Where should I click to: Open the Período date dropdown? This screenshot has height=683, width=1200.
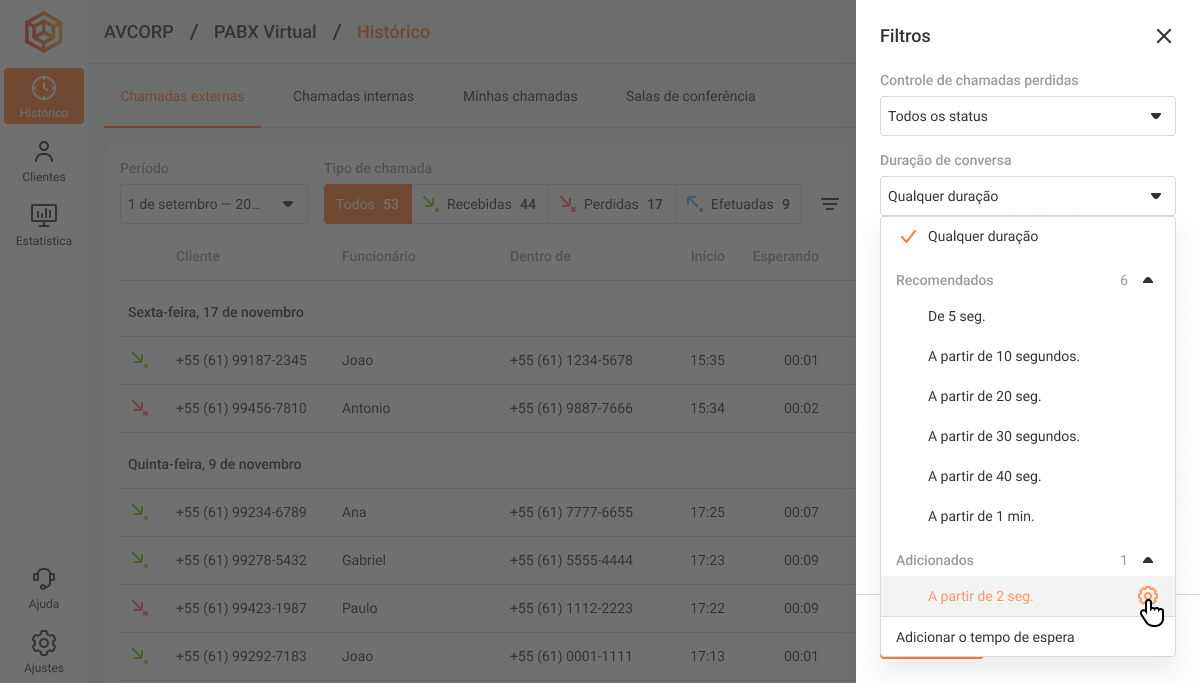pos(213,204)
